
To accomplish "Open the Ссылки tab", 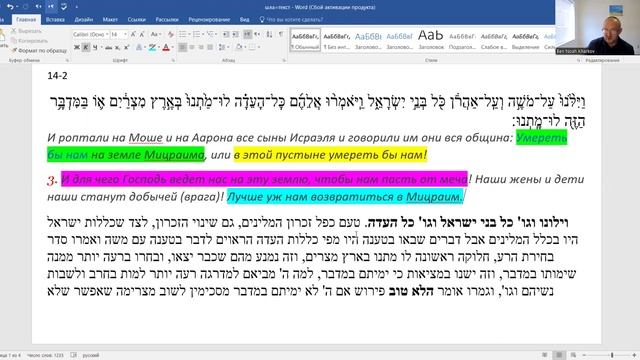I will tap(136, 19).
